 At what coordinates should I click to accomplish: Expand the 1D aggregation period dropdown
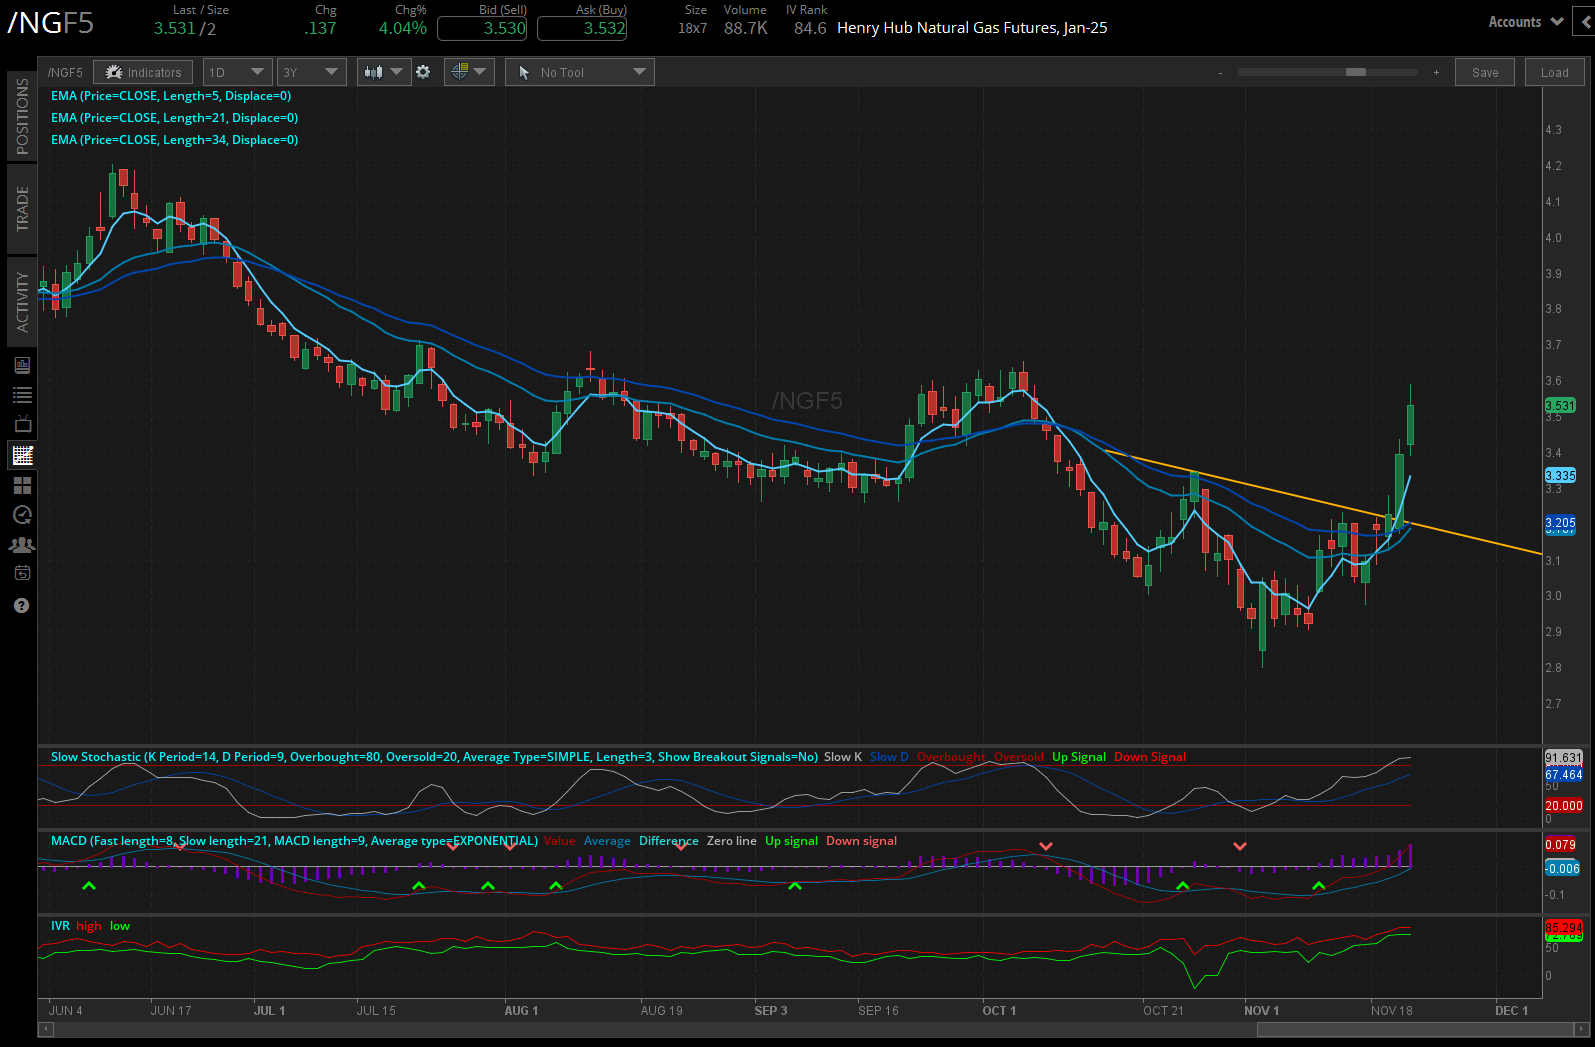tap(236, 72)
